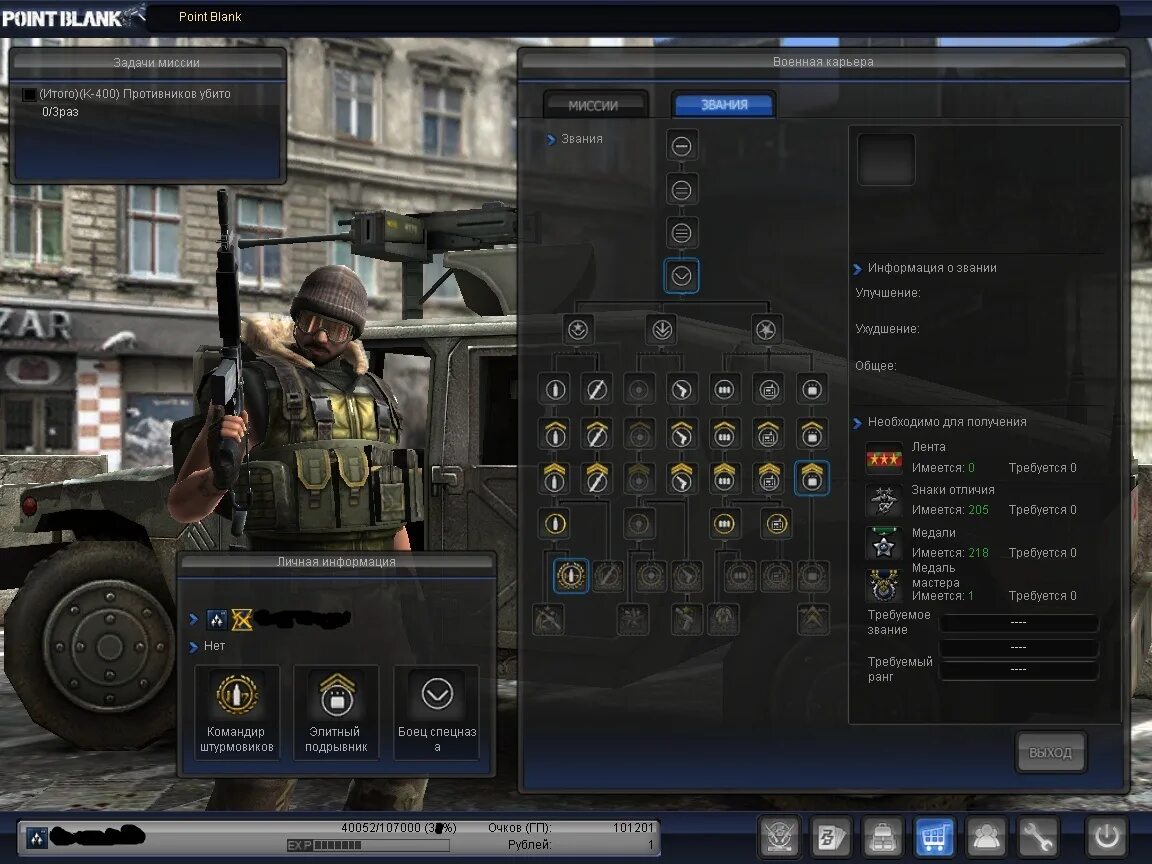1152x864 pixels.
Task: Select the plain bullet rank without chevrons
Action: (555, 389)
